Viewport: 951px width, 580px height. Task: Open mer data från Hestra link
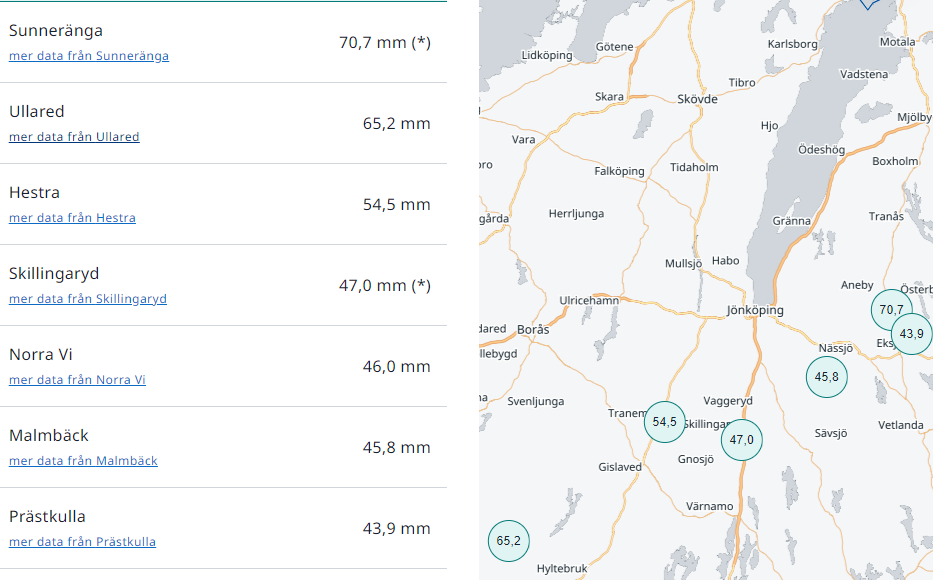coord(72,218)
